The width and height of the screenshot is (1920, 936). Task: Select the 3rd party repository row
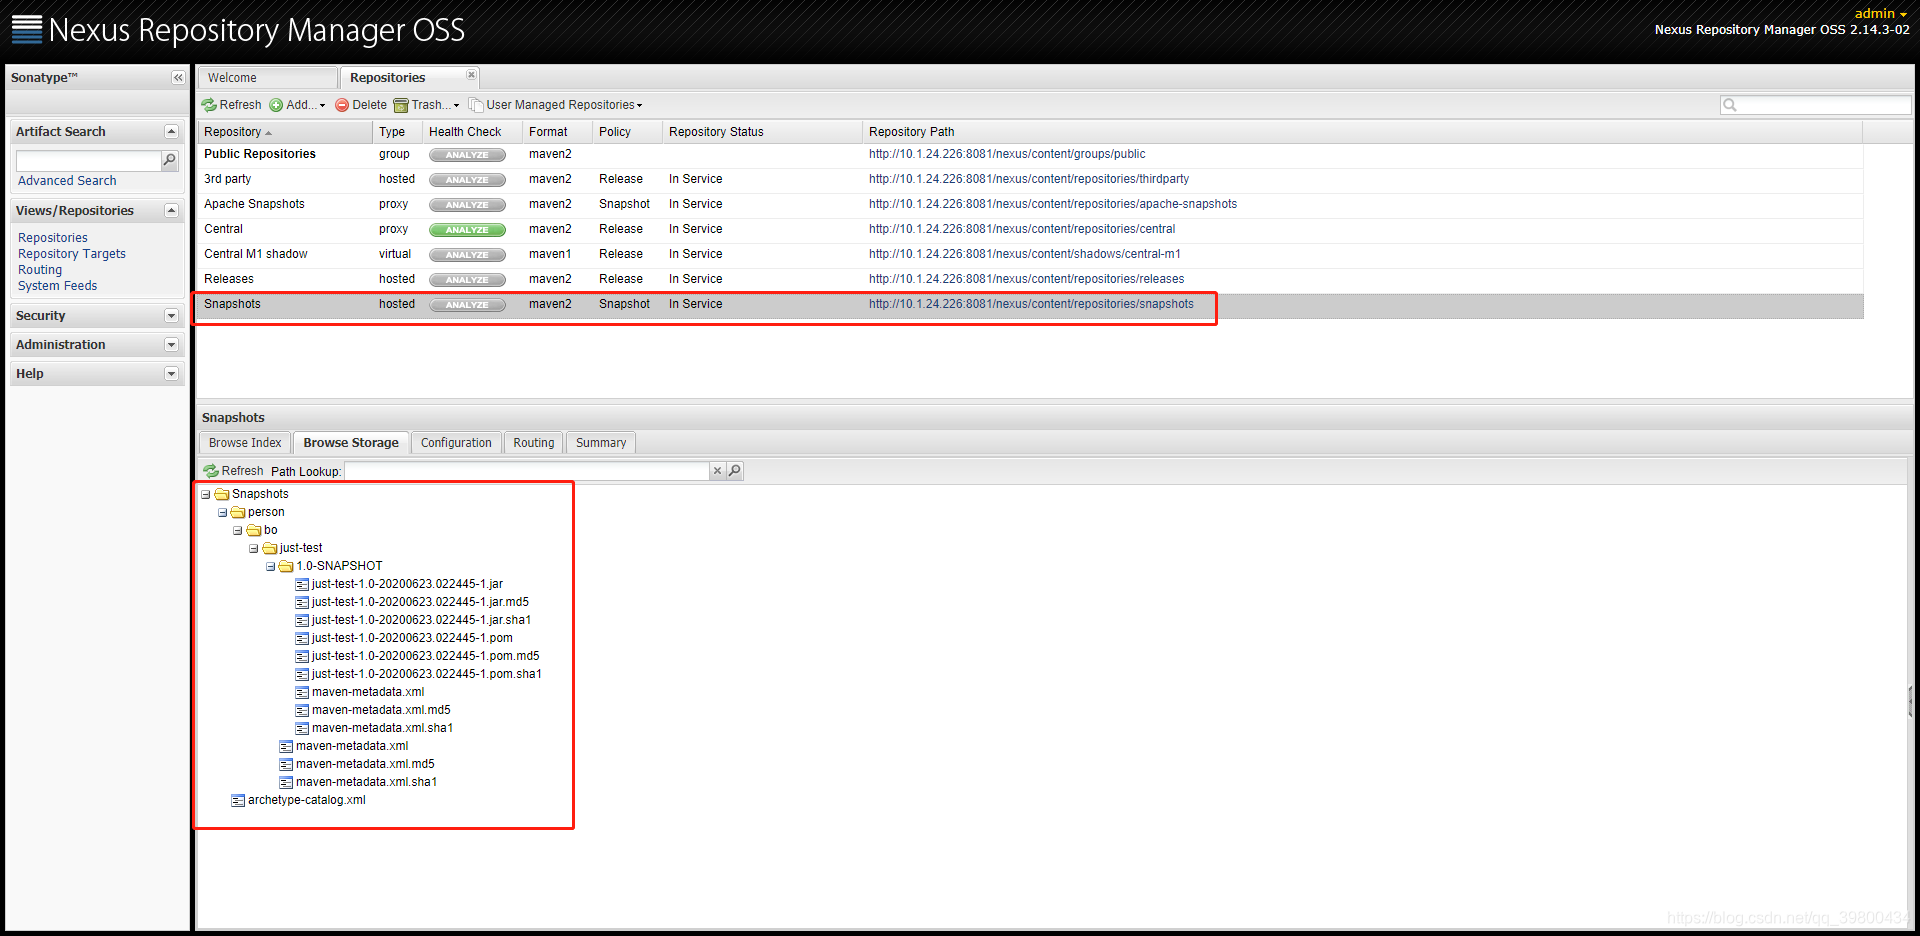point(1030,179)
